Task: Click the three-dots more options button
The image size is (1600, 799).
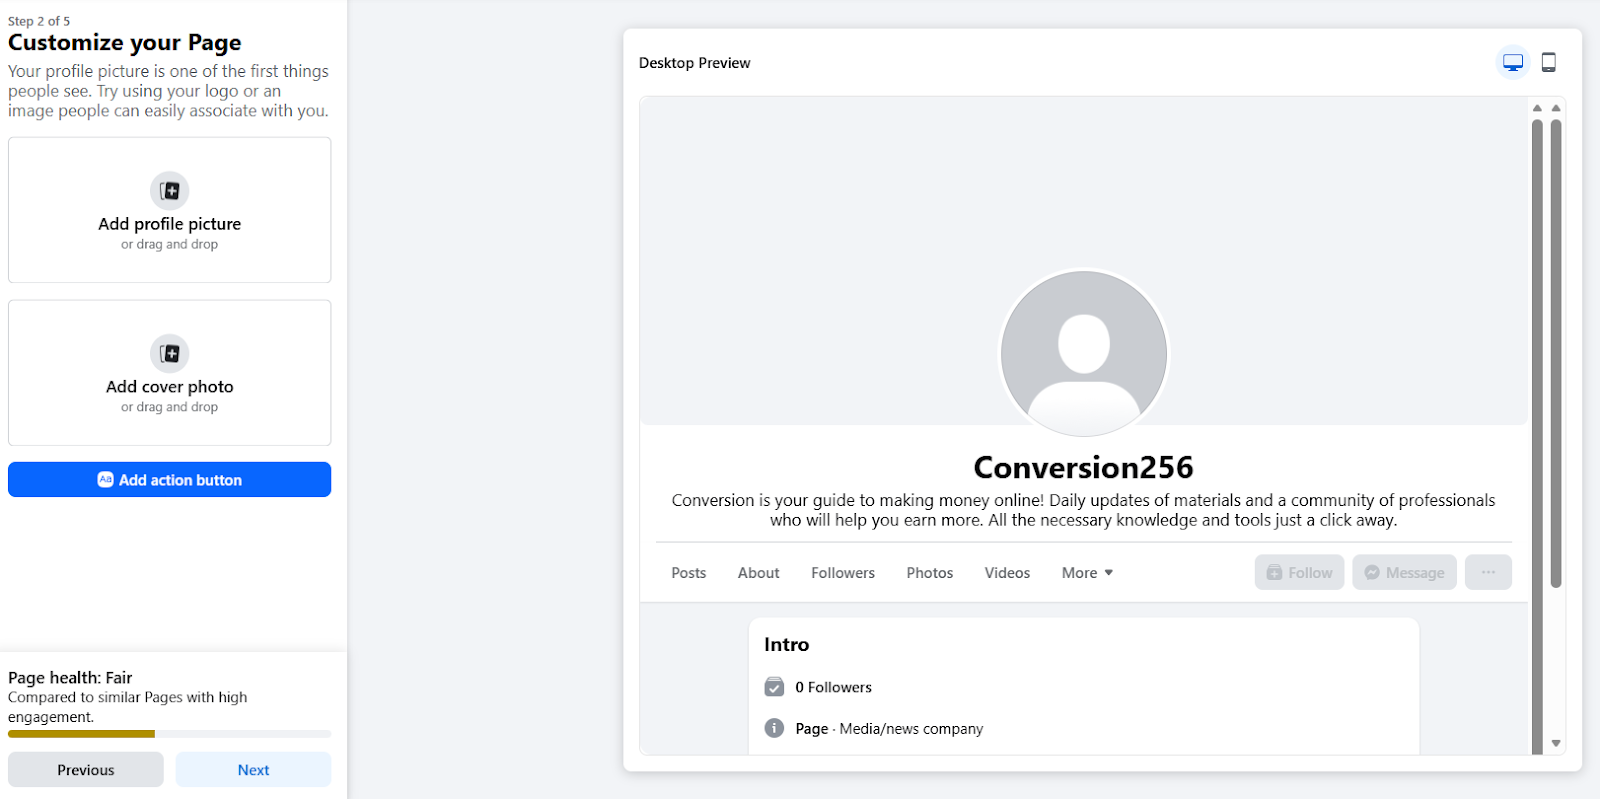Action: [1488, 572]
